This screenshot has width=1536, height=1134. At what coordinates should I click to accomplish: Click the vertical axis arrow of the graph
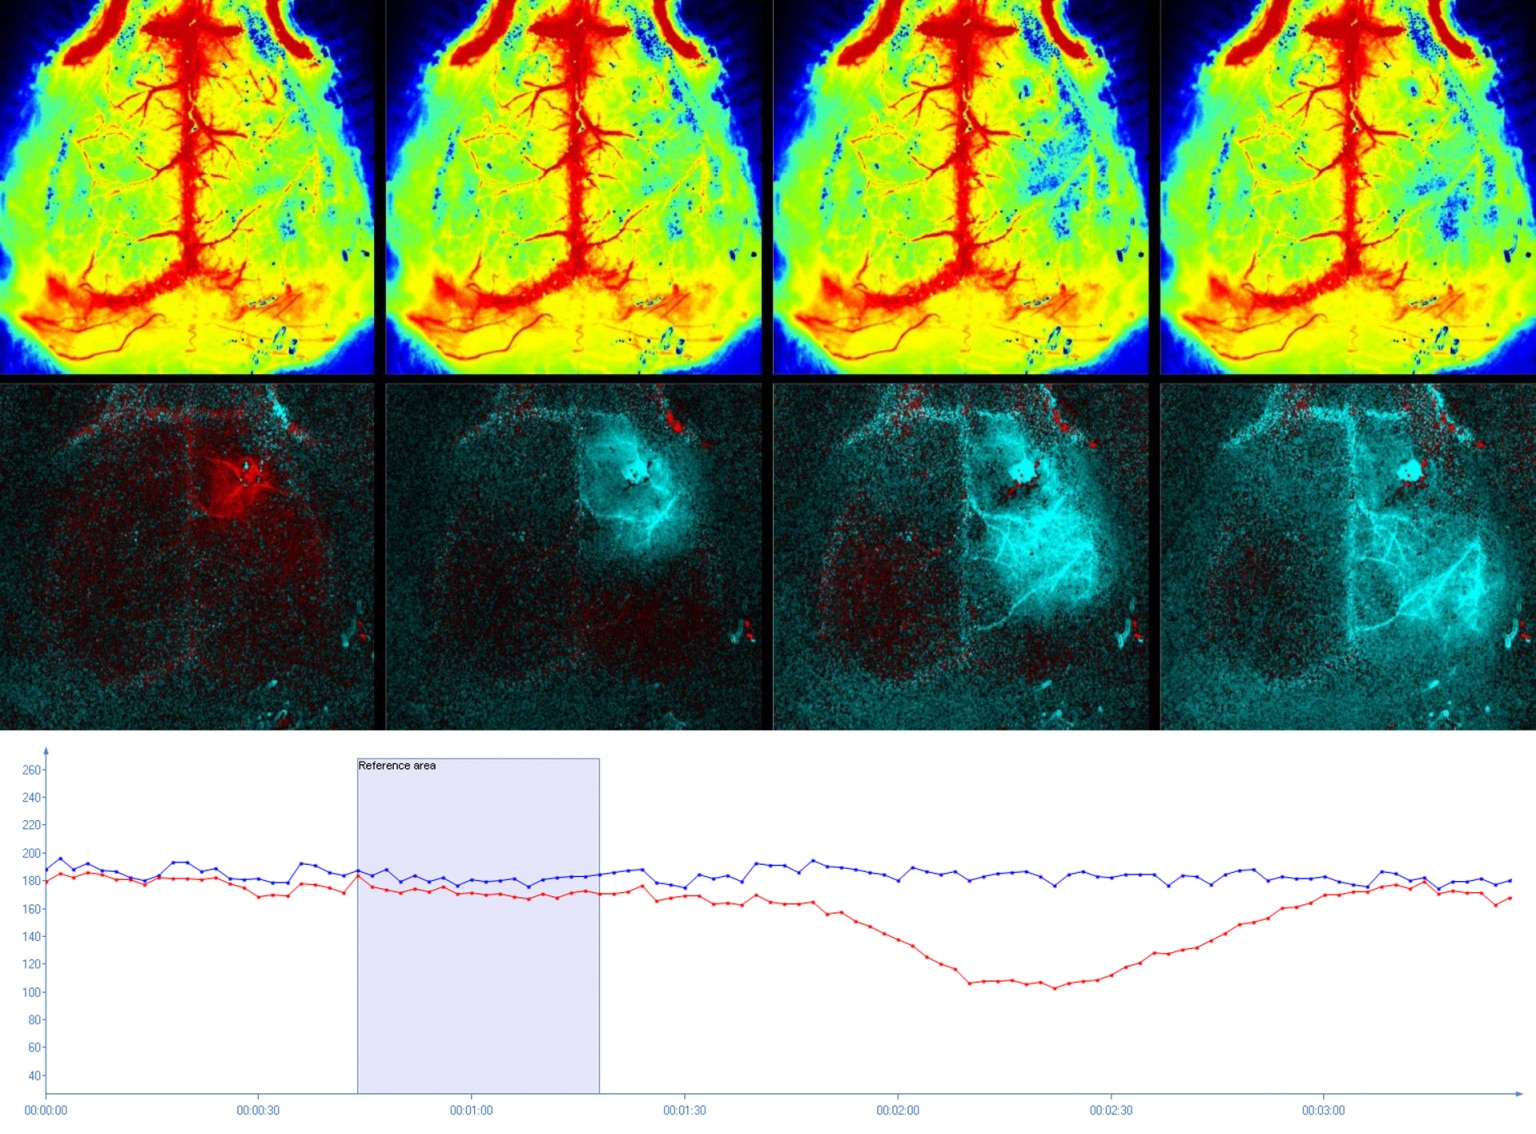tap(47, 750)
